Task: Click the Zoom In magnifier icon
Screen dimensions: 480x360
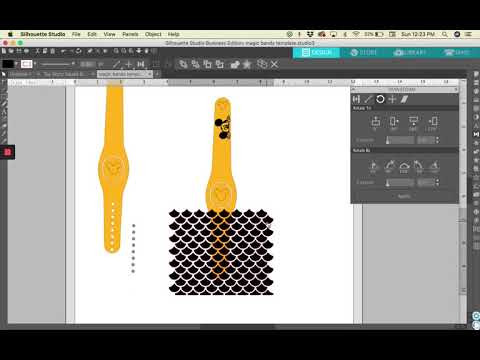Action: [x=116, y=51]
